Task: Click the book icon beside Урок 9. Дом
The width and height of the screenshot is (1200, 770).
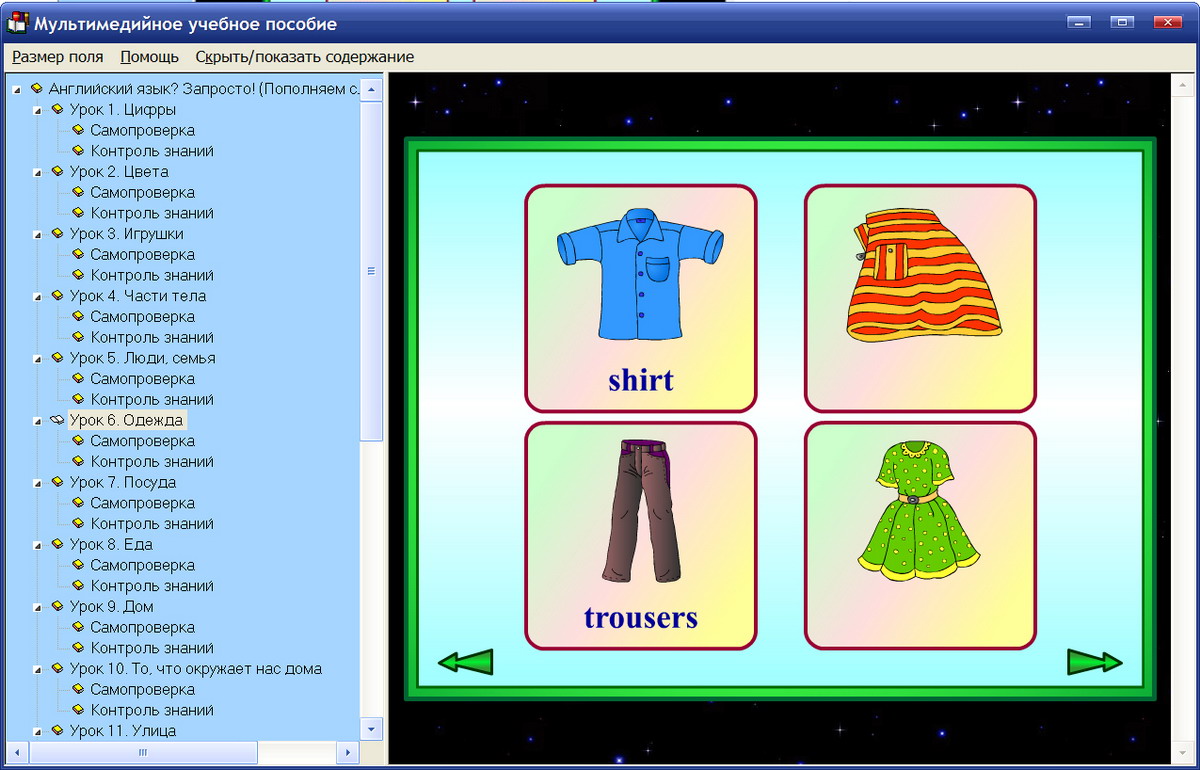Action: click(x=57, y=607)
